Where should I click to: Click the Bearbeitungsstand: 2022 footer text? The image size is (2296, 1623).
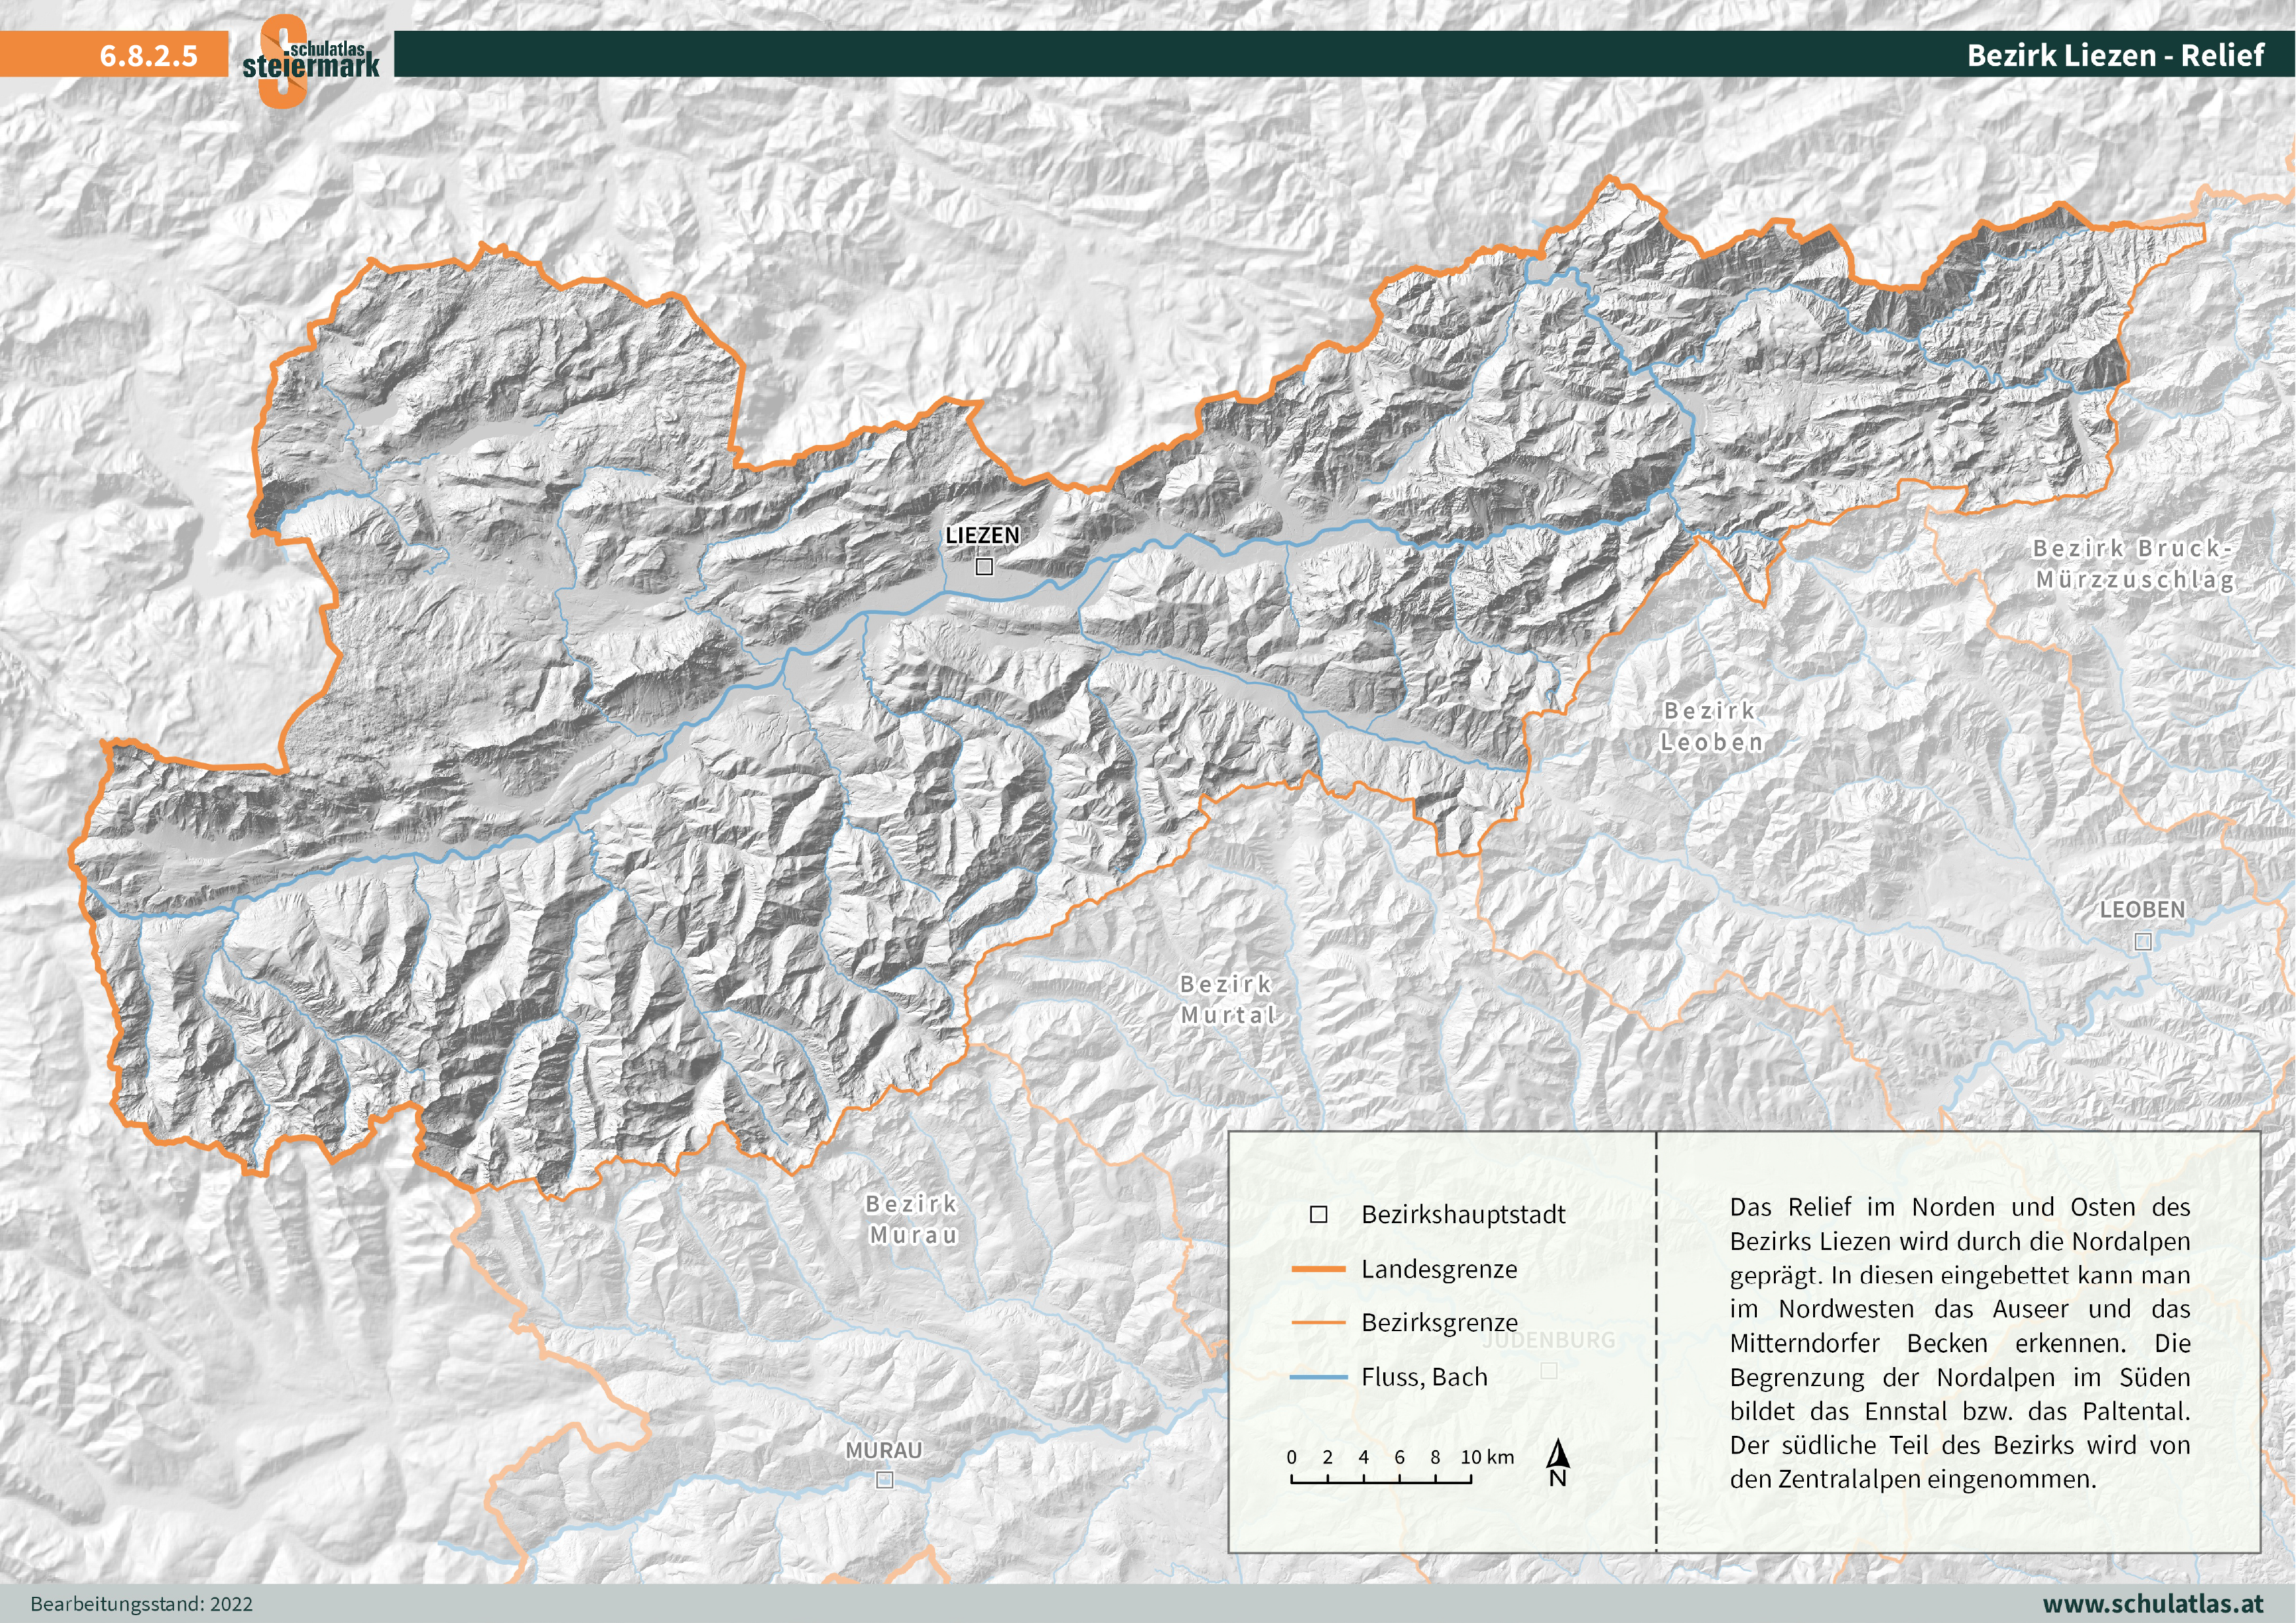(x=141, y=1603)
